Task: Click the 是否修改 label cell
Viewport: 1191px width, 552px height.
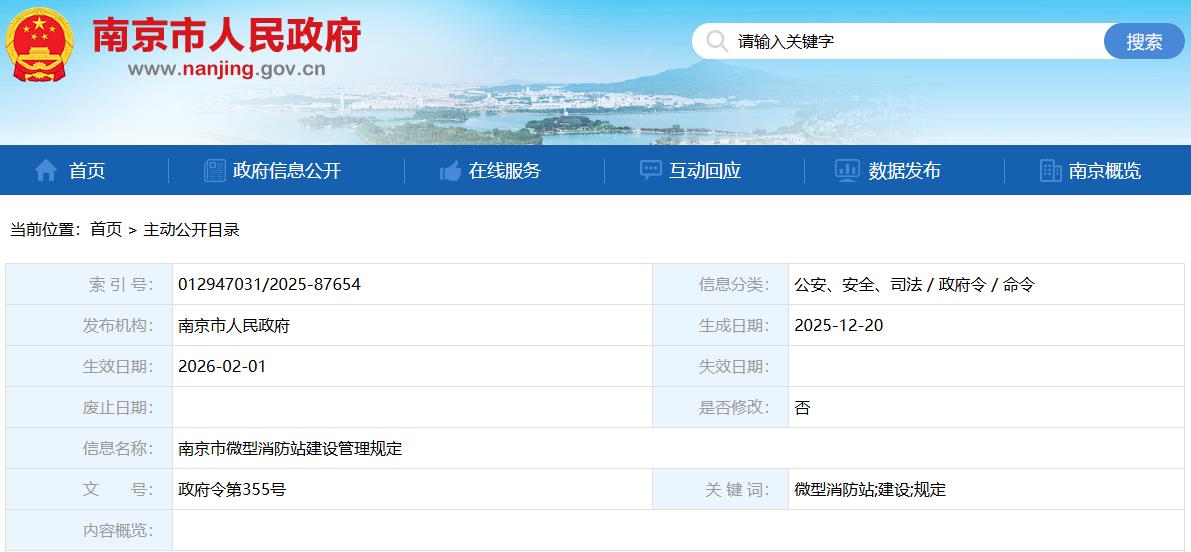Action: tap(720, 407)
